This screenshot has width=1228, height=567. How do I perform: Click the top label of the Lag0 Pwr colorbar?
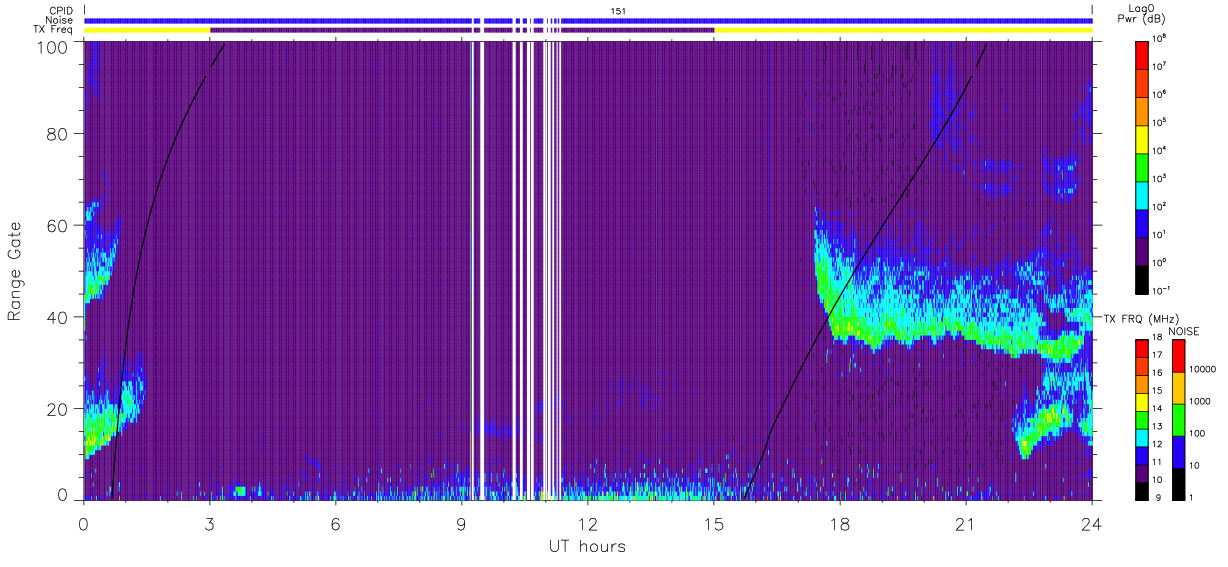(1161, 37)
